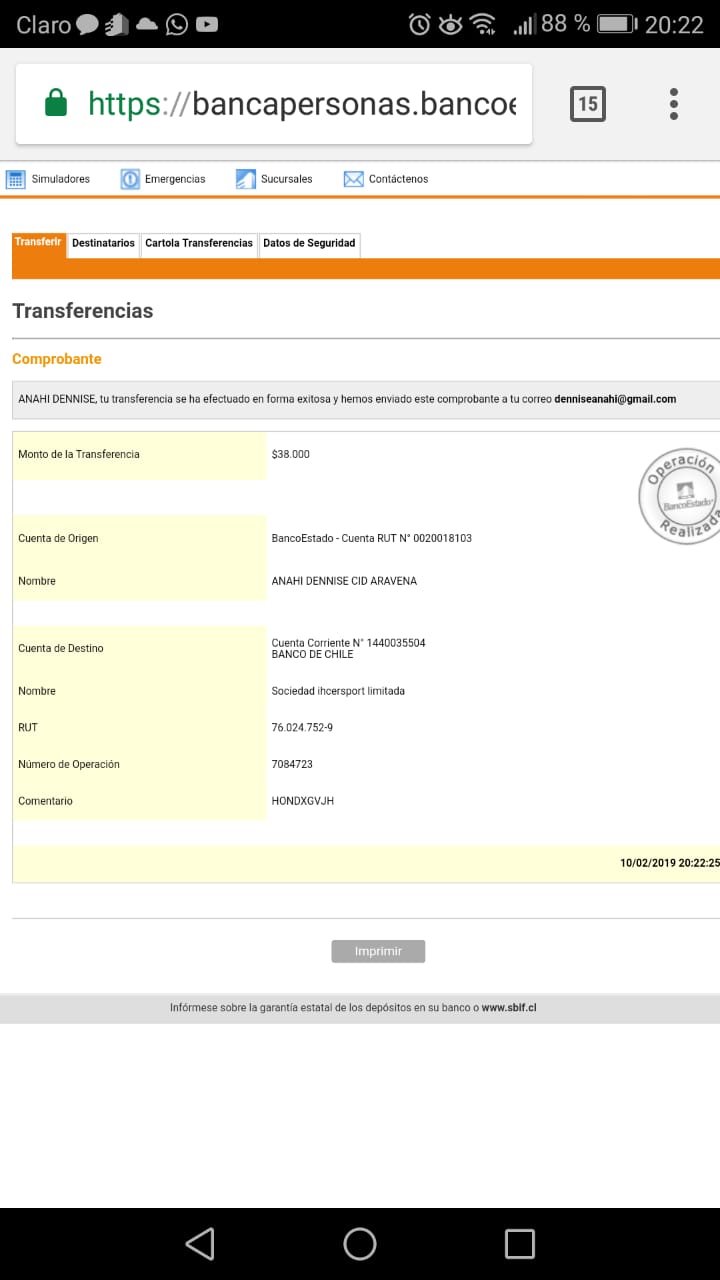Image resolution: width=720 pixels, height=1280 pixels.
Task: Click the timestamp 10/02/2019 20:22:25
Action: 669,863
